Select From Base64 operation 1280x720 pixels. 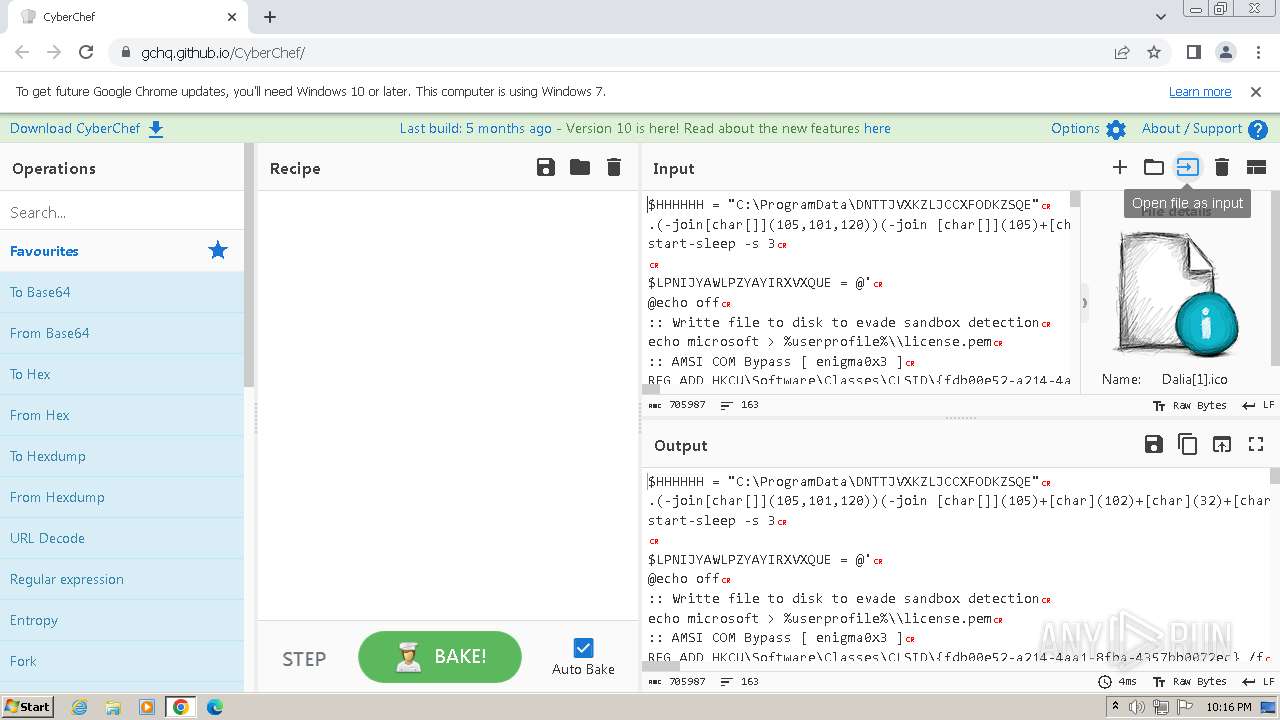(122, 333)
